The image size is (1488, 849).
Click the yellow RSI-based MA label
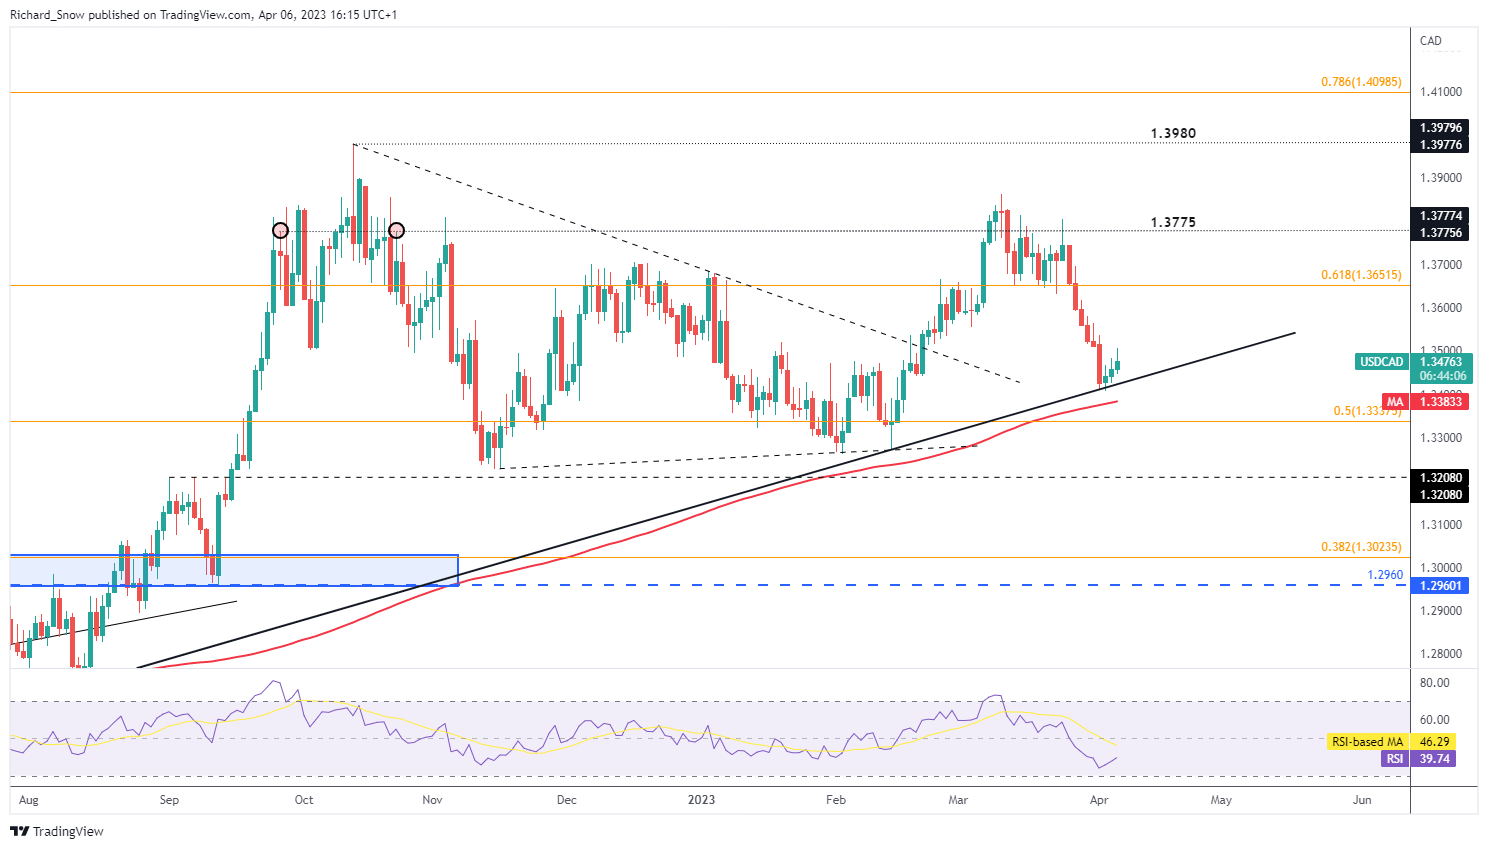pos(1368,742)
